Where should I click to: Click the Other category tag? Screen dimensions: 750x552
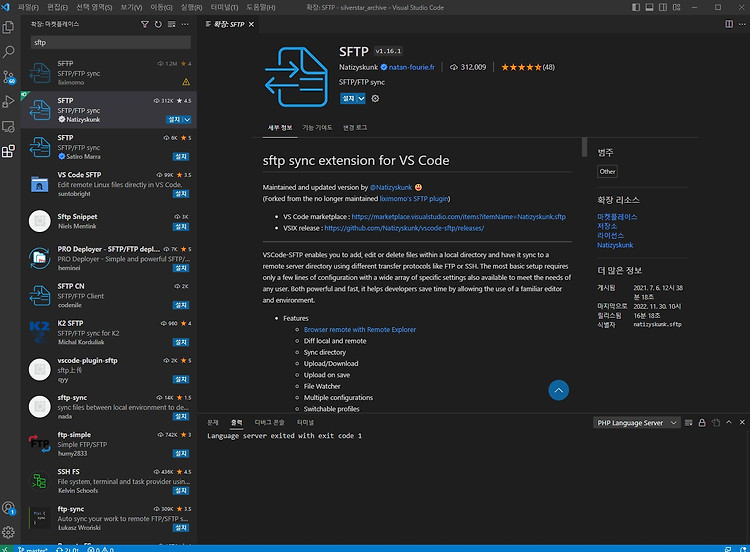pos(607,171)
